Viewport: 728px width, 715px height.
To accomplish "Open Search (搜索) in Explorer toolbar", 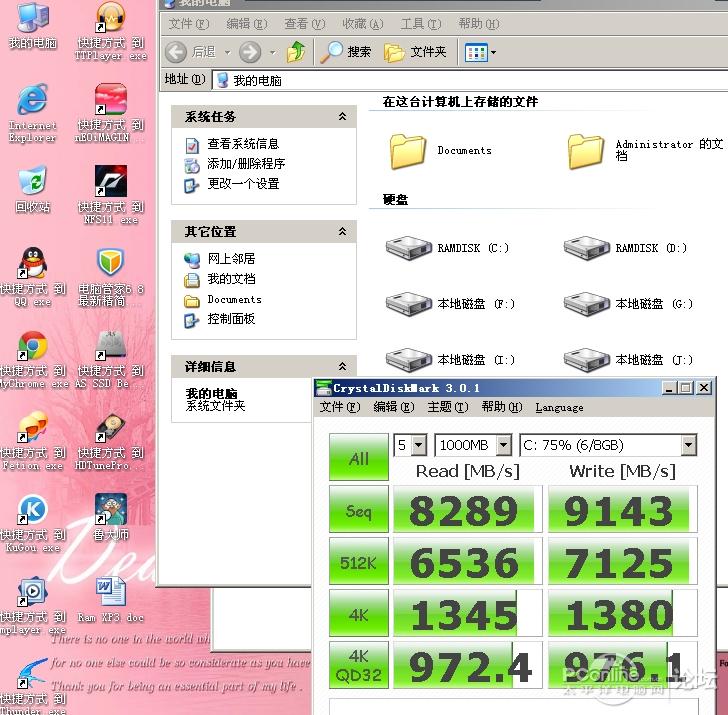I will pos(346,52).
